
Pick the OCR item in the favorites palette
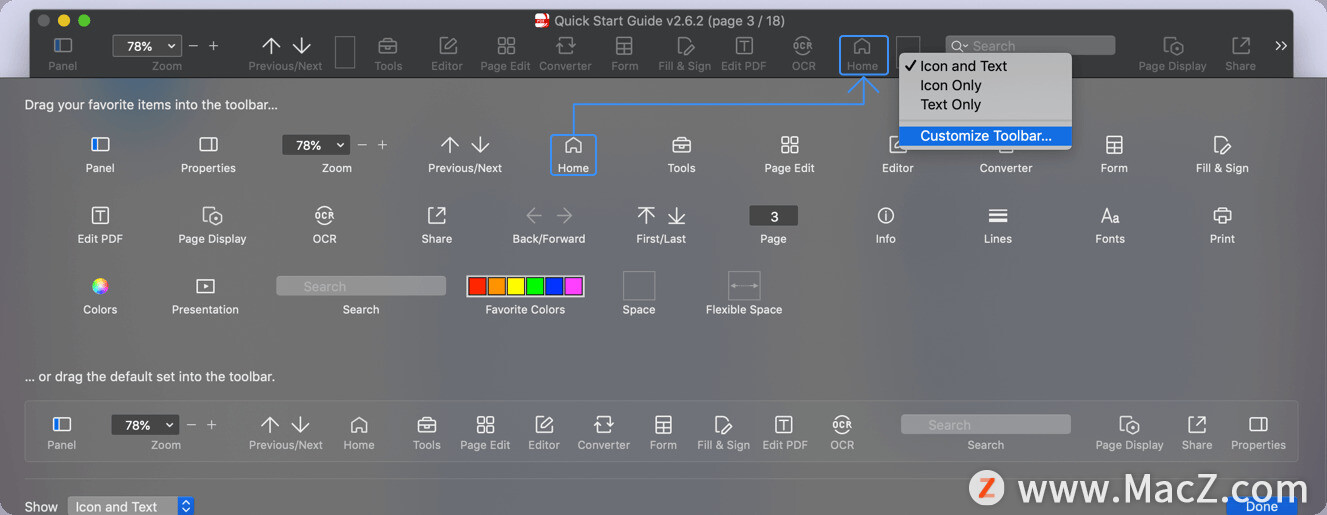(324, 225)
